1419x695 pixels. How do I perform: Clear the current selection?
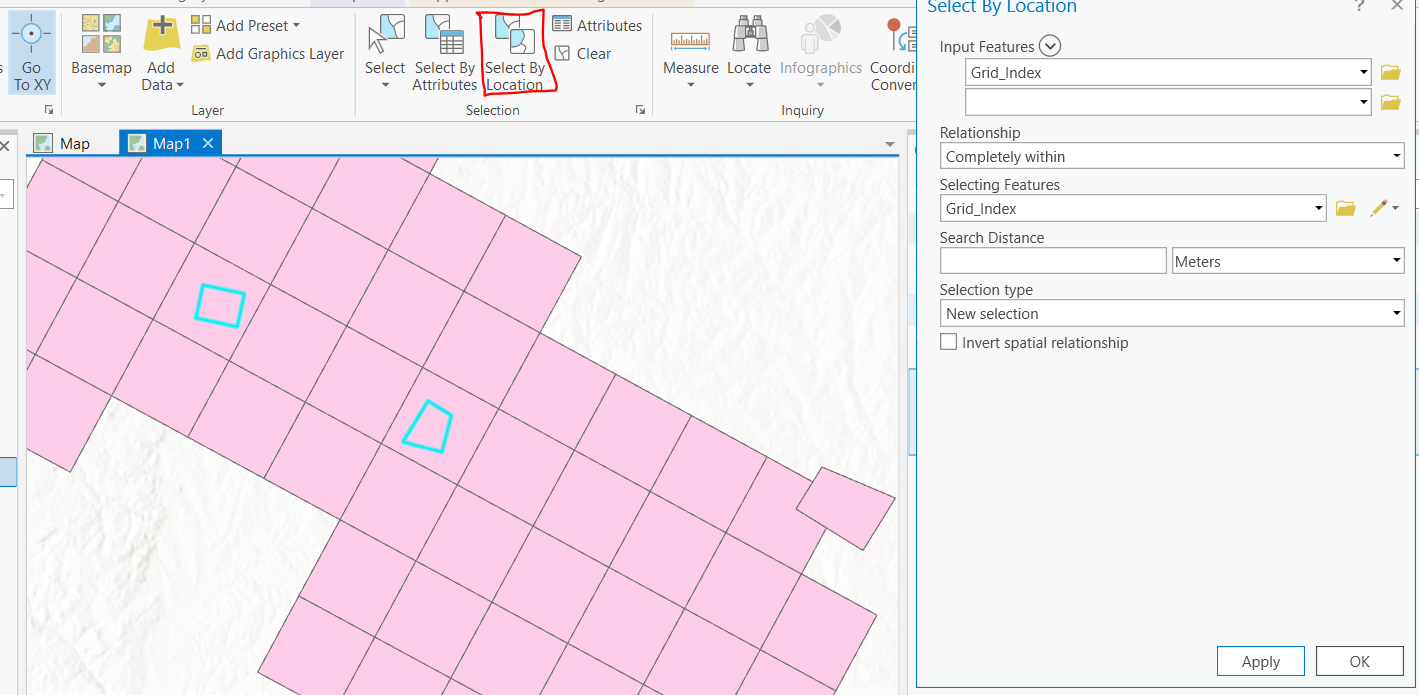585,54
